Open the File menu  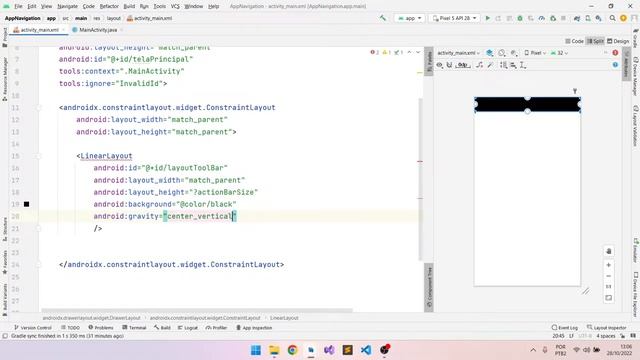18,7
